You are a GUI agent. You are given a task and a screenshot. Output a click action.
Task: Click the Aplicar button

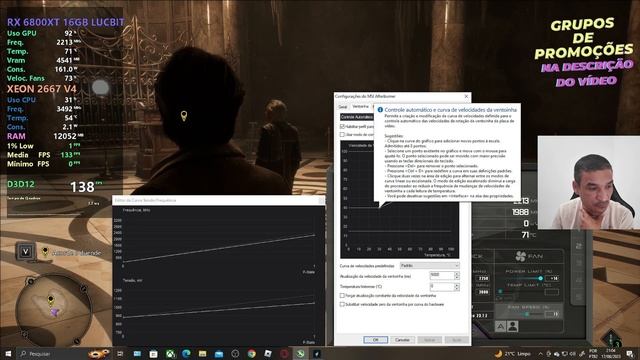tap(429, 340)
